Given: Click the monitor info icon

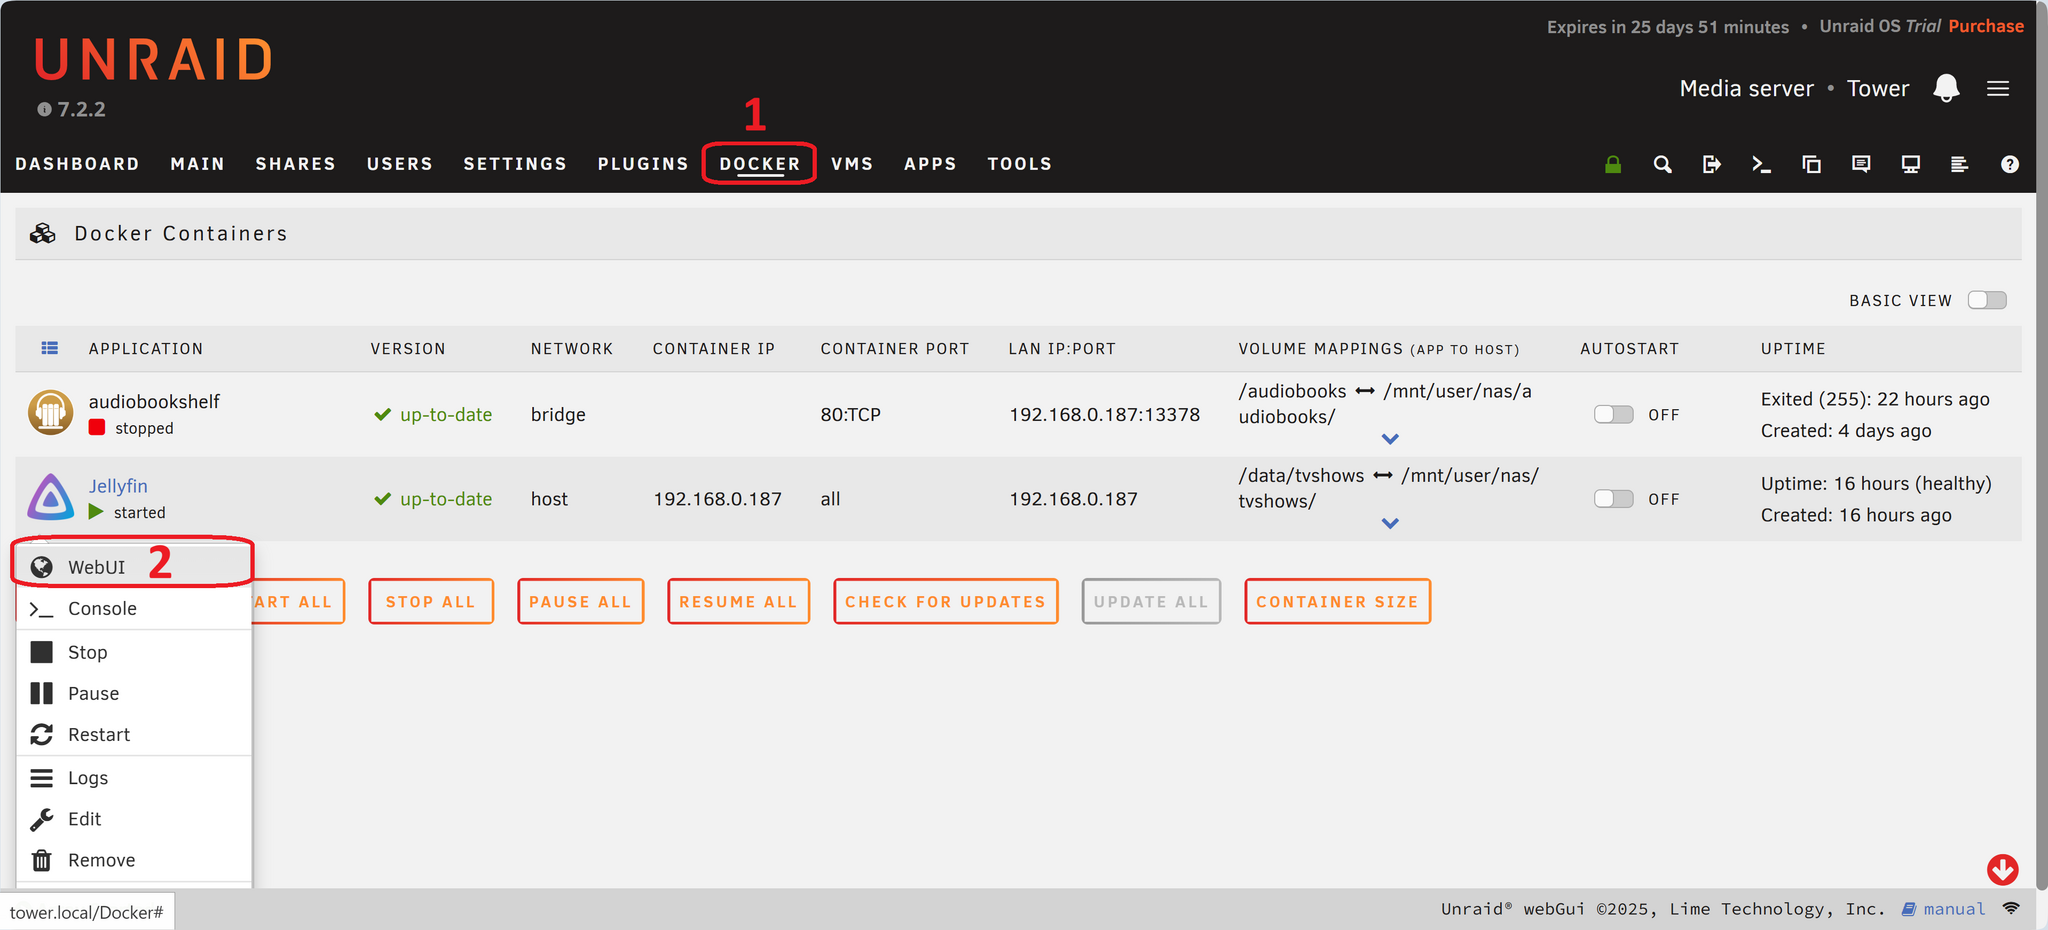Looking at the screenshot, I should tap(1911, 164).
